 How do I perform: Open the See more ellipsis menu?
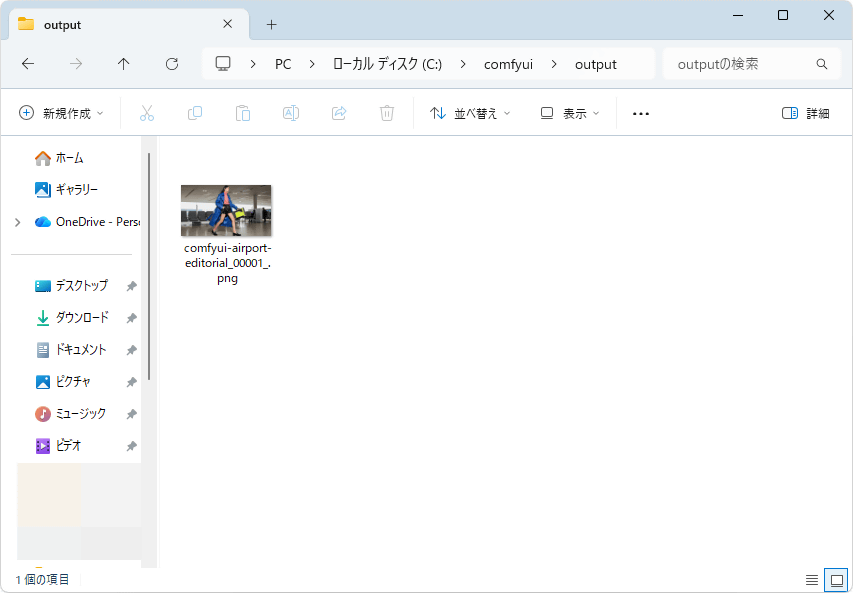[x=641, y=113]
